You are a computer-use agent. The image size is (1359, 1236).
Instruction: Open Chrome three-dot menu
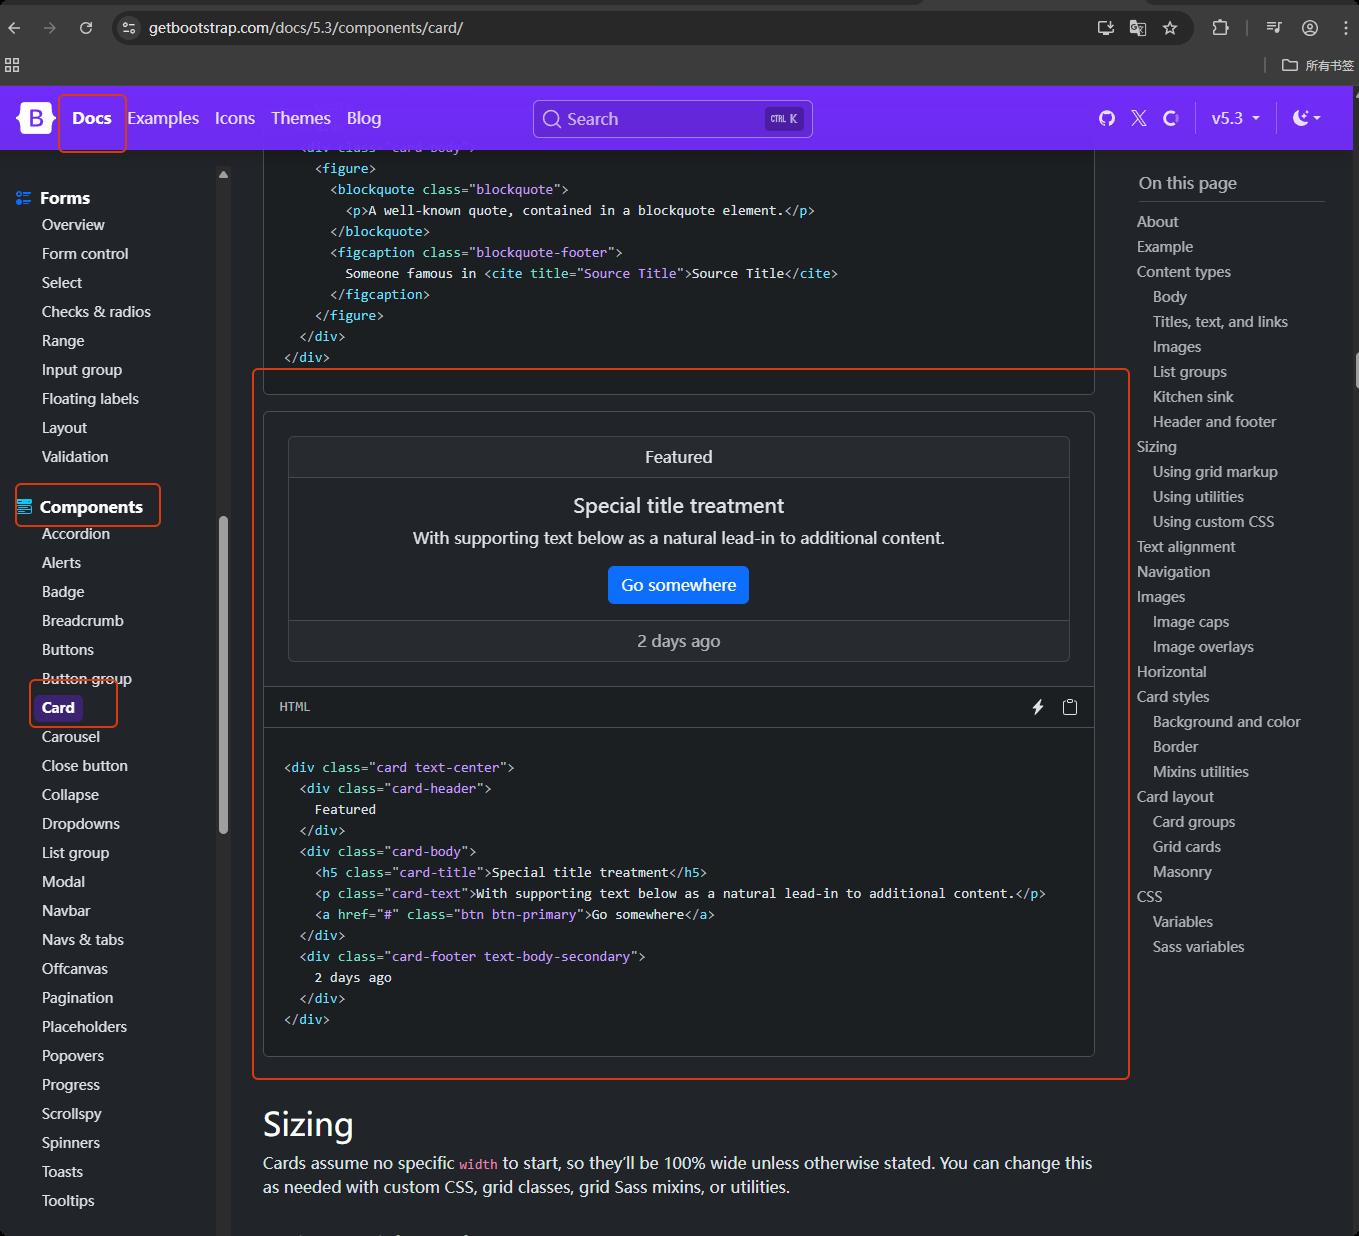(x=1346, y=28)
